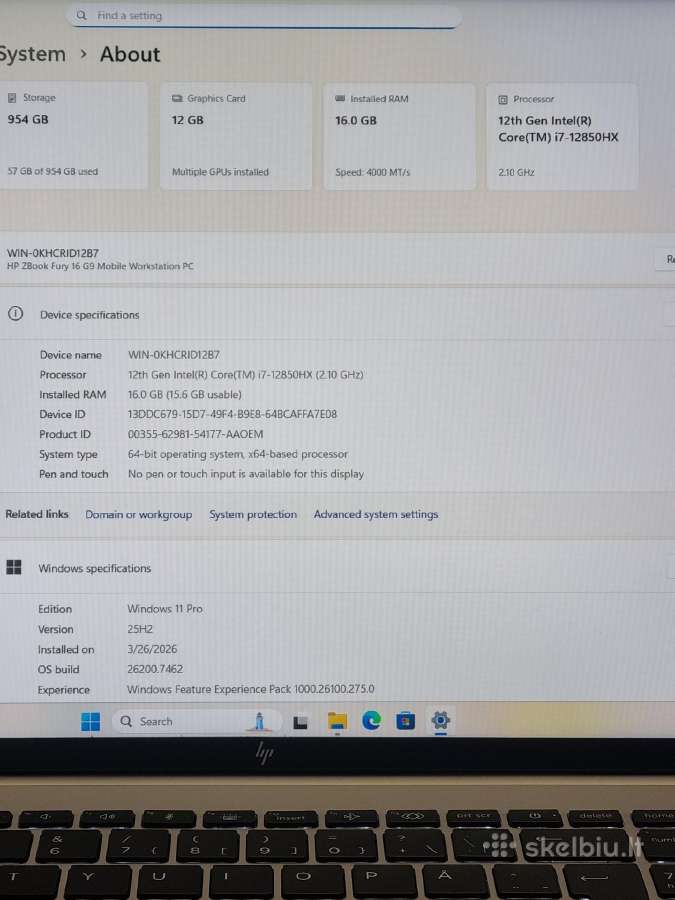Open the Installed RAM 16.0 GB card

399,137
